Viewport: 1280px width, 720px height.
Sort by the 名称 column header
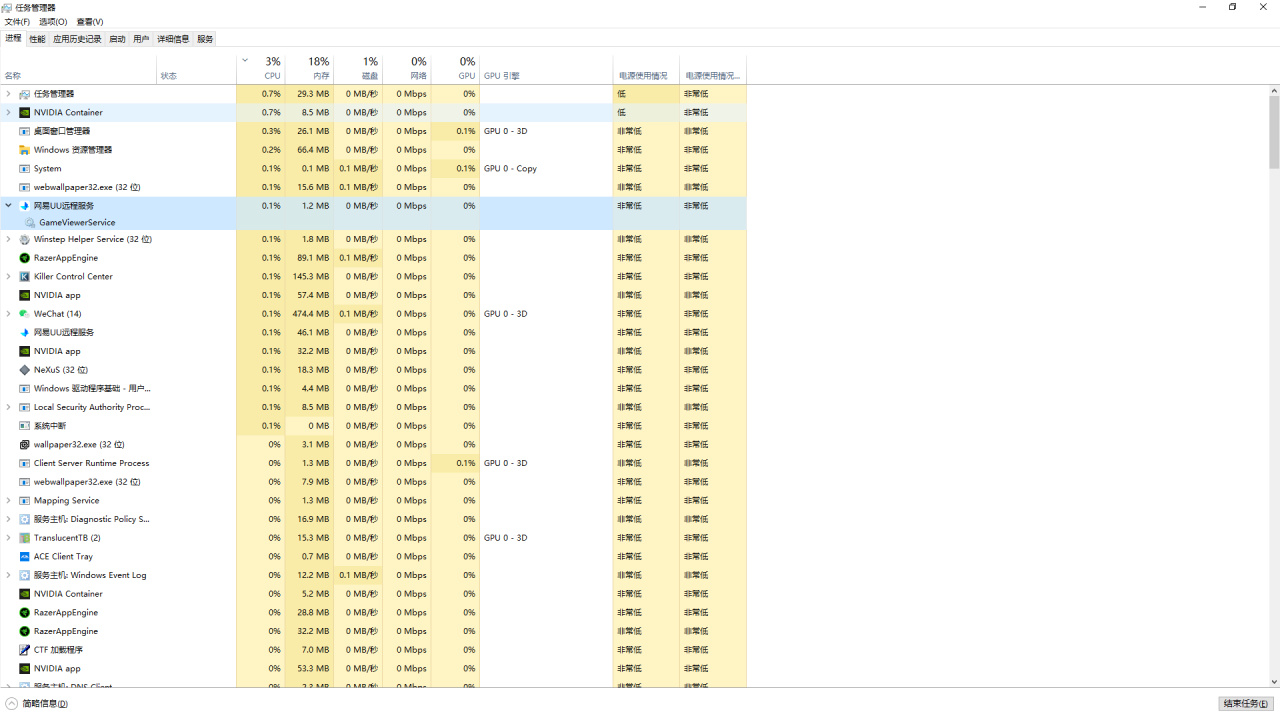point(78,69)
